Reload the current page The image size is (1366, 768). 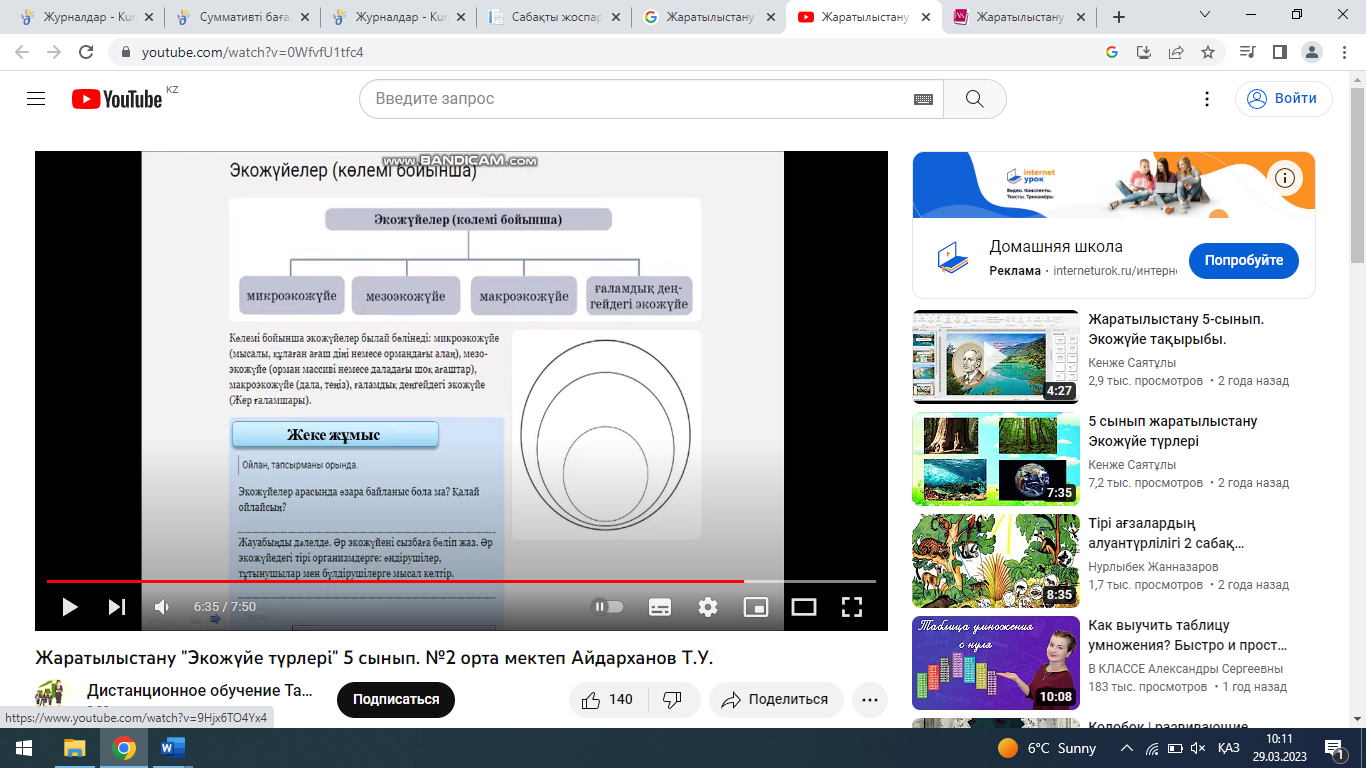pyautogui.click(x=86, y=52)
